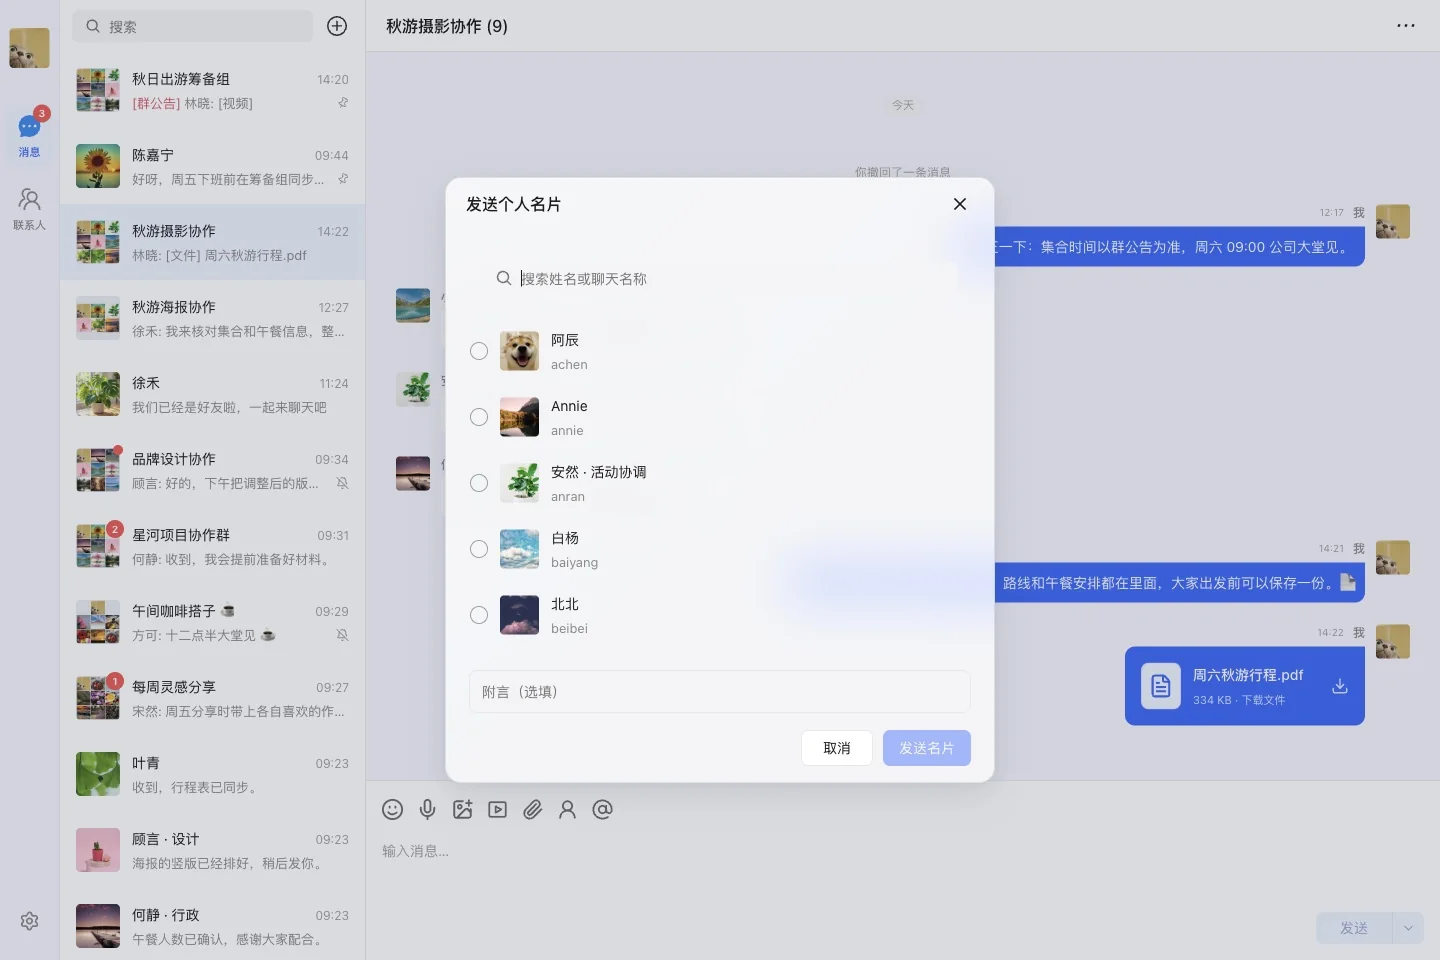Select the radio button for 白杨
Viewport: 1440px width, 960px height.
click(479, 549)
